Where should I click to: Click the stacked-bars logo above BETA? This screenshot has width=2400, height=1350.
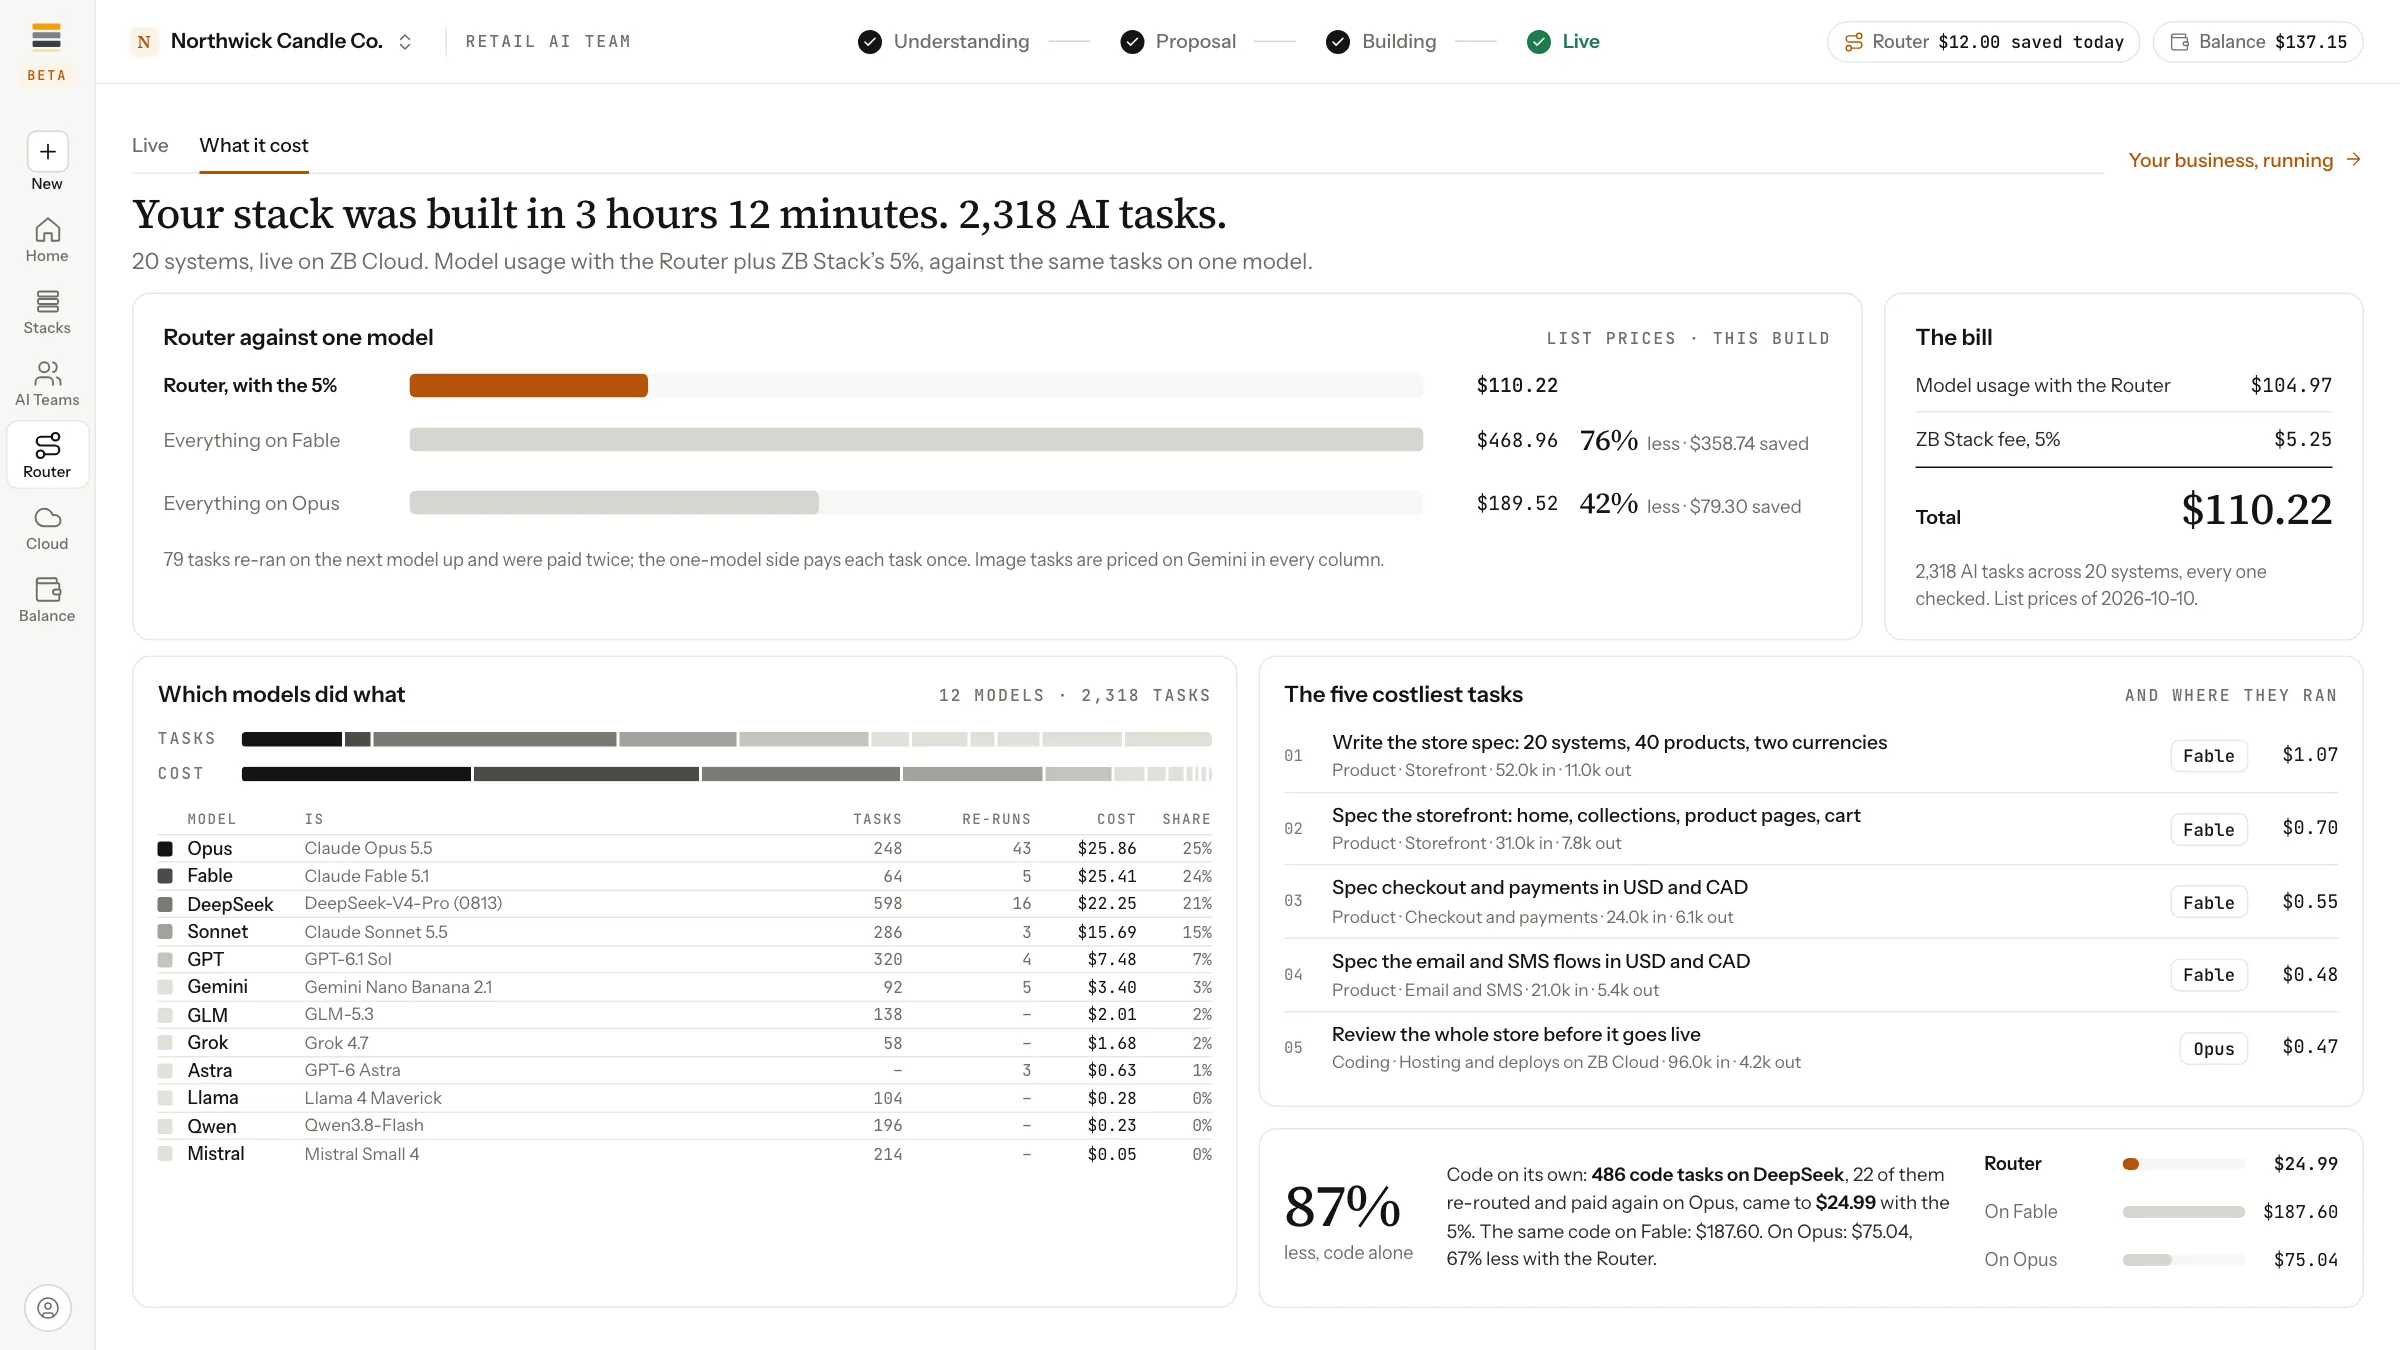(x=46, y=37)
